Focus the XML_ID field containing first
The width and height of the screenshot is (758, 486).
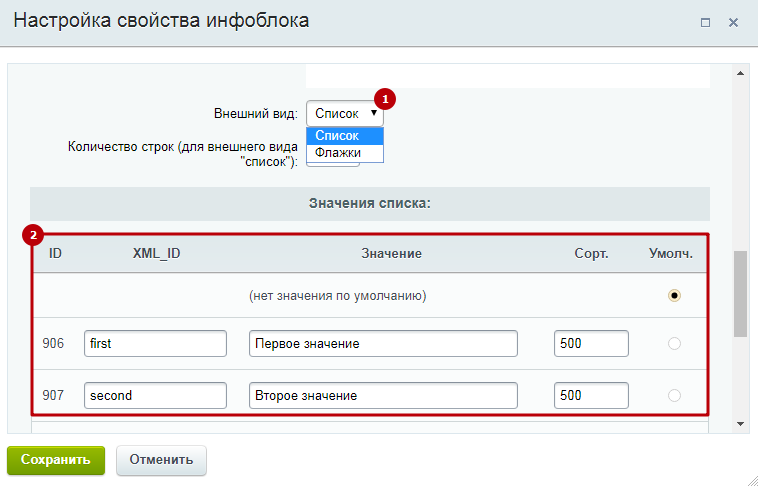tap(155, 343)
